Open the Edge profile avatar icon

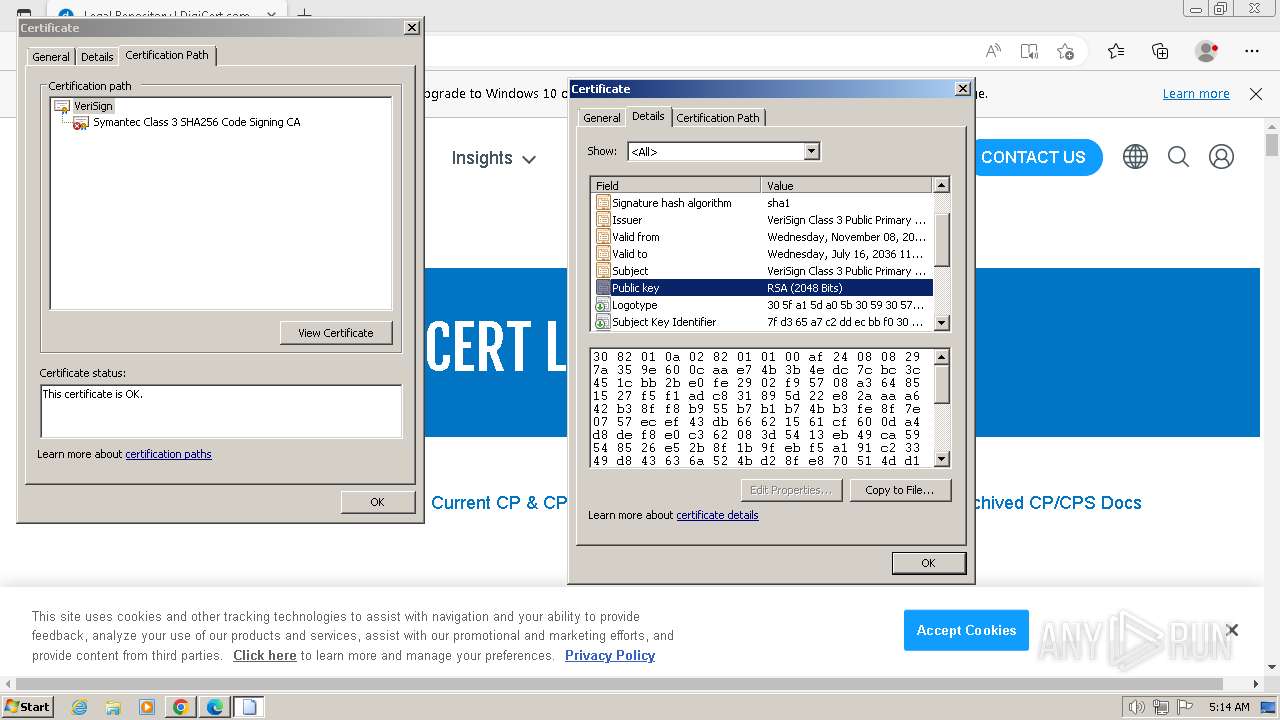pyautogui.click(x=1207, y=51)
